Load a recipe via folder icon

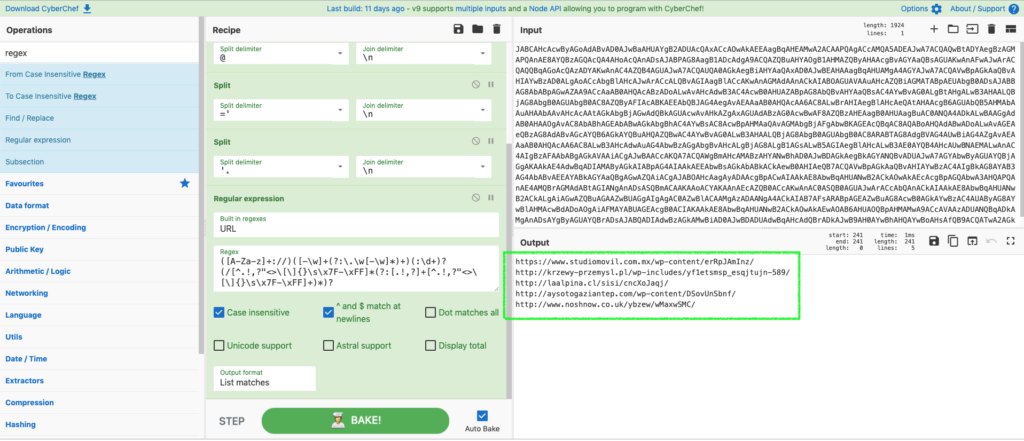tap(478, 30)
